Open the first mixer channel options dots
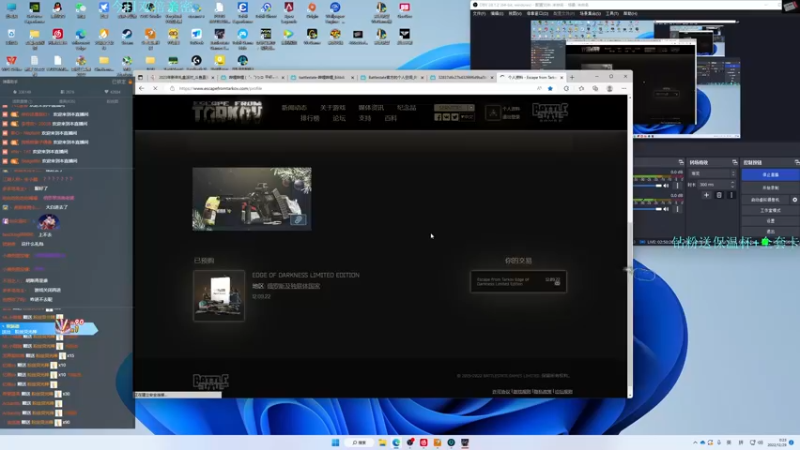 coord(678,186)
